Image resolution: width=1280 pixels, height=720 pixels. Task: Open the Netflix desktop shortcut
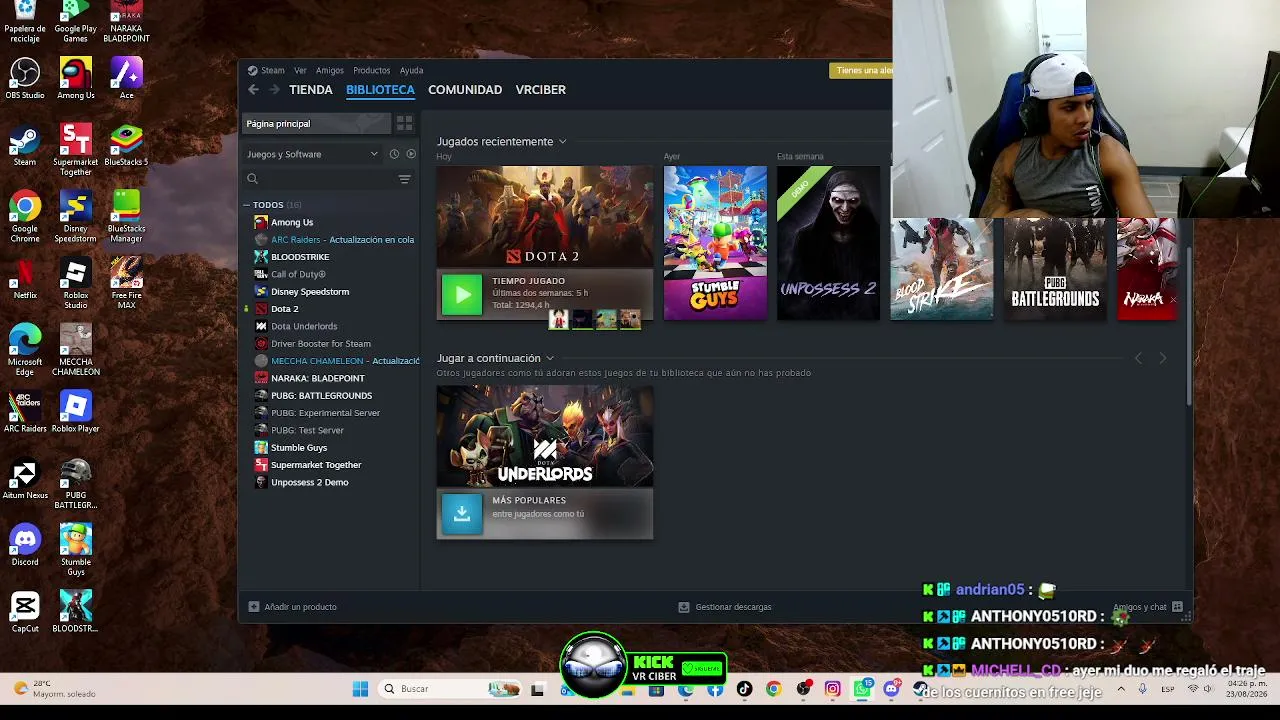click(25, 279)
